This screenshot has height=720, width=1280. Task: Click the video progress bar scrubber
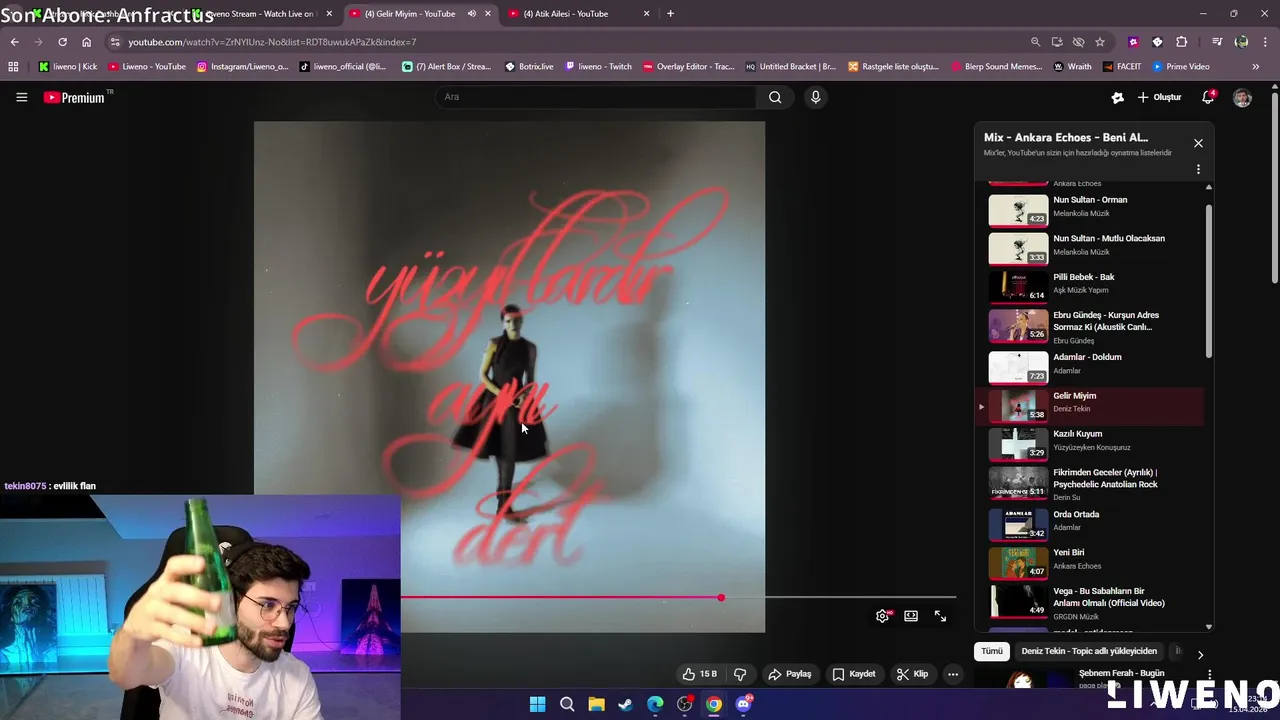point(721,598)
